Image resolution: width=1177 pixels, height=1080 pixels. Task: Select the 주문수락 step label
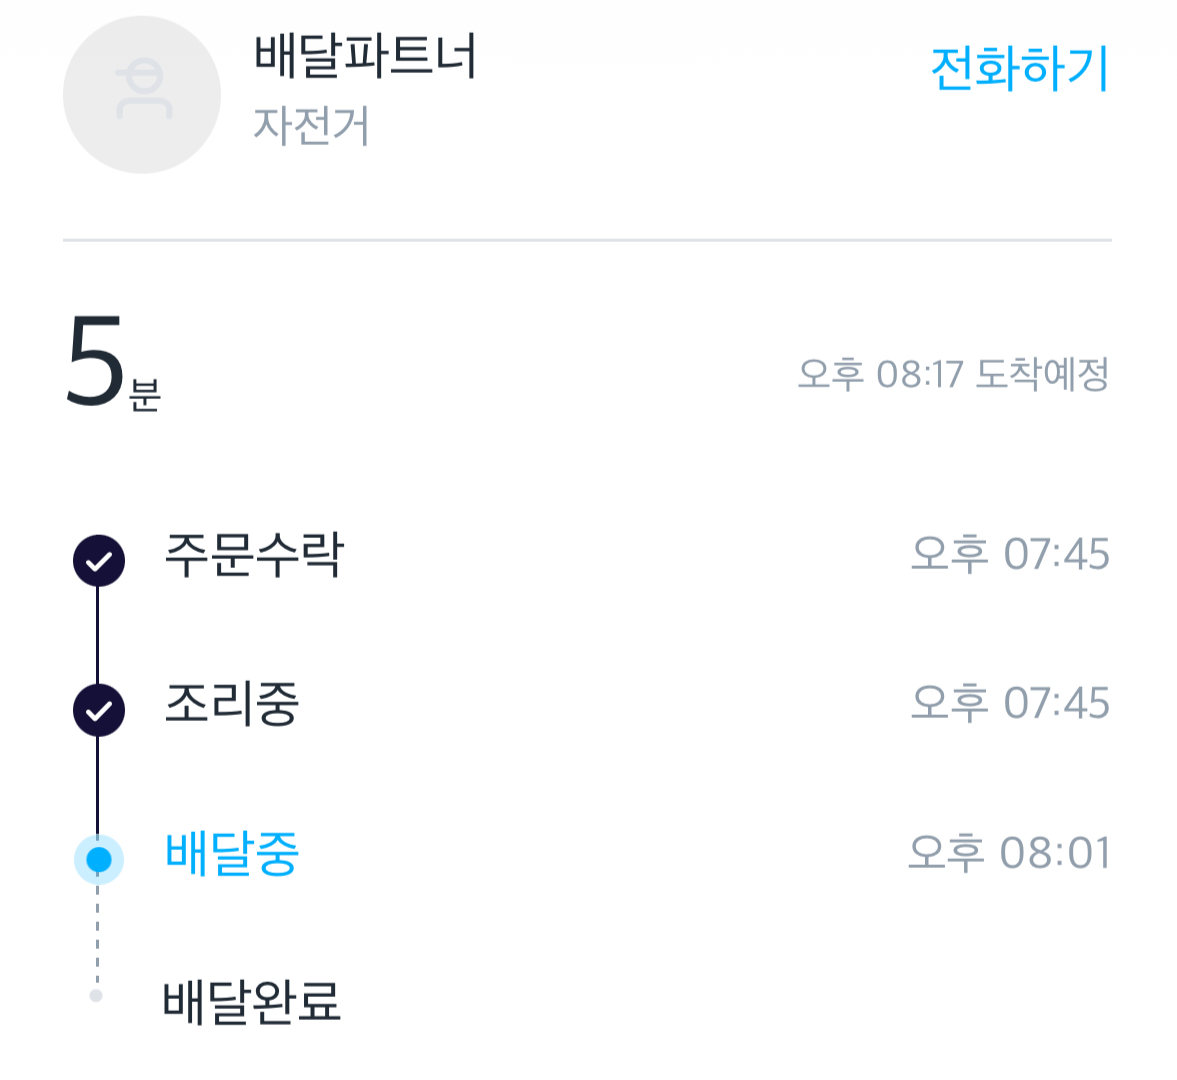click(254, 555)
